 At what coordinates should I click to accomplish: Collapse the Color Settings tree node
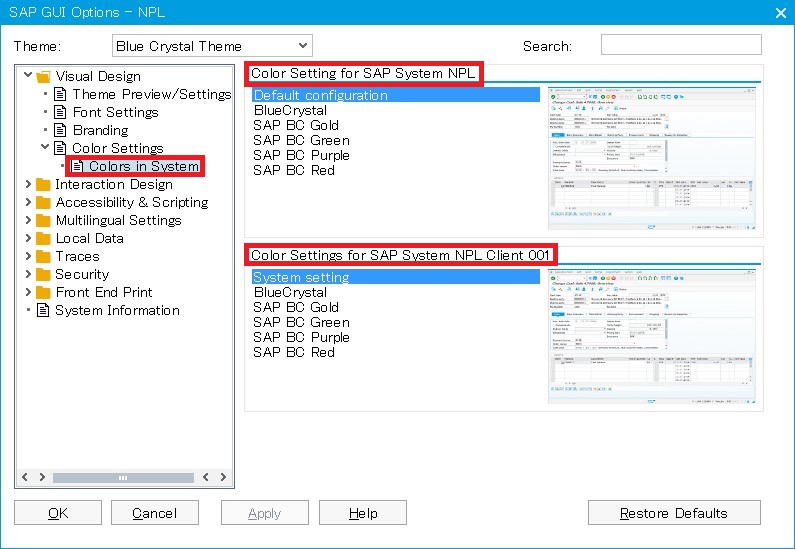(x=45, y=148)
